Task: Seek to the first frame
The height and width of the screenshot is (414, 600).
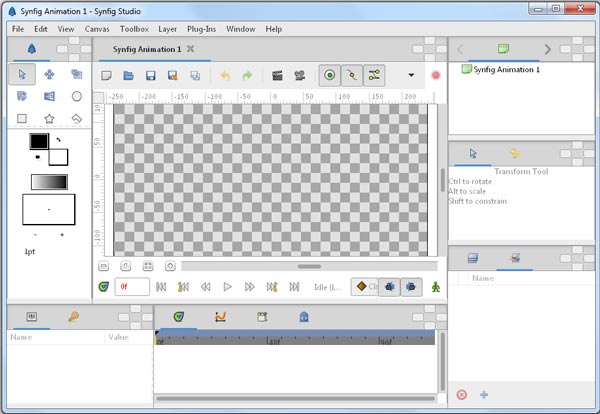Action: [x=161, y=287]
